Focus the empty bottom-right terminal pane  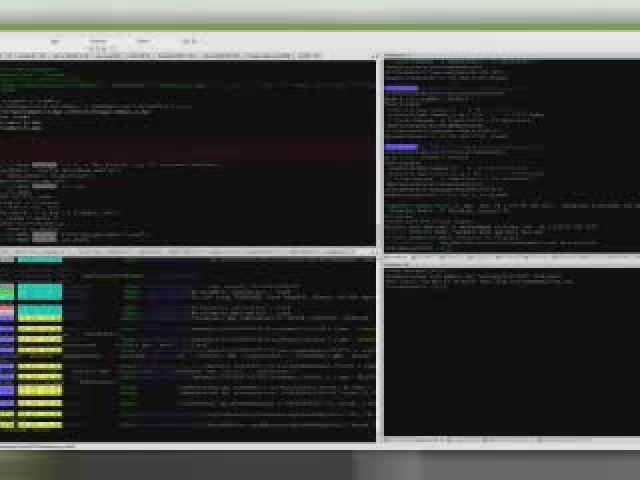pos(510,360)
